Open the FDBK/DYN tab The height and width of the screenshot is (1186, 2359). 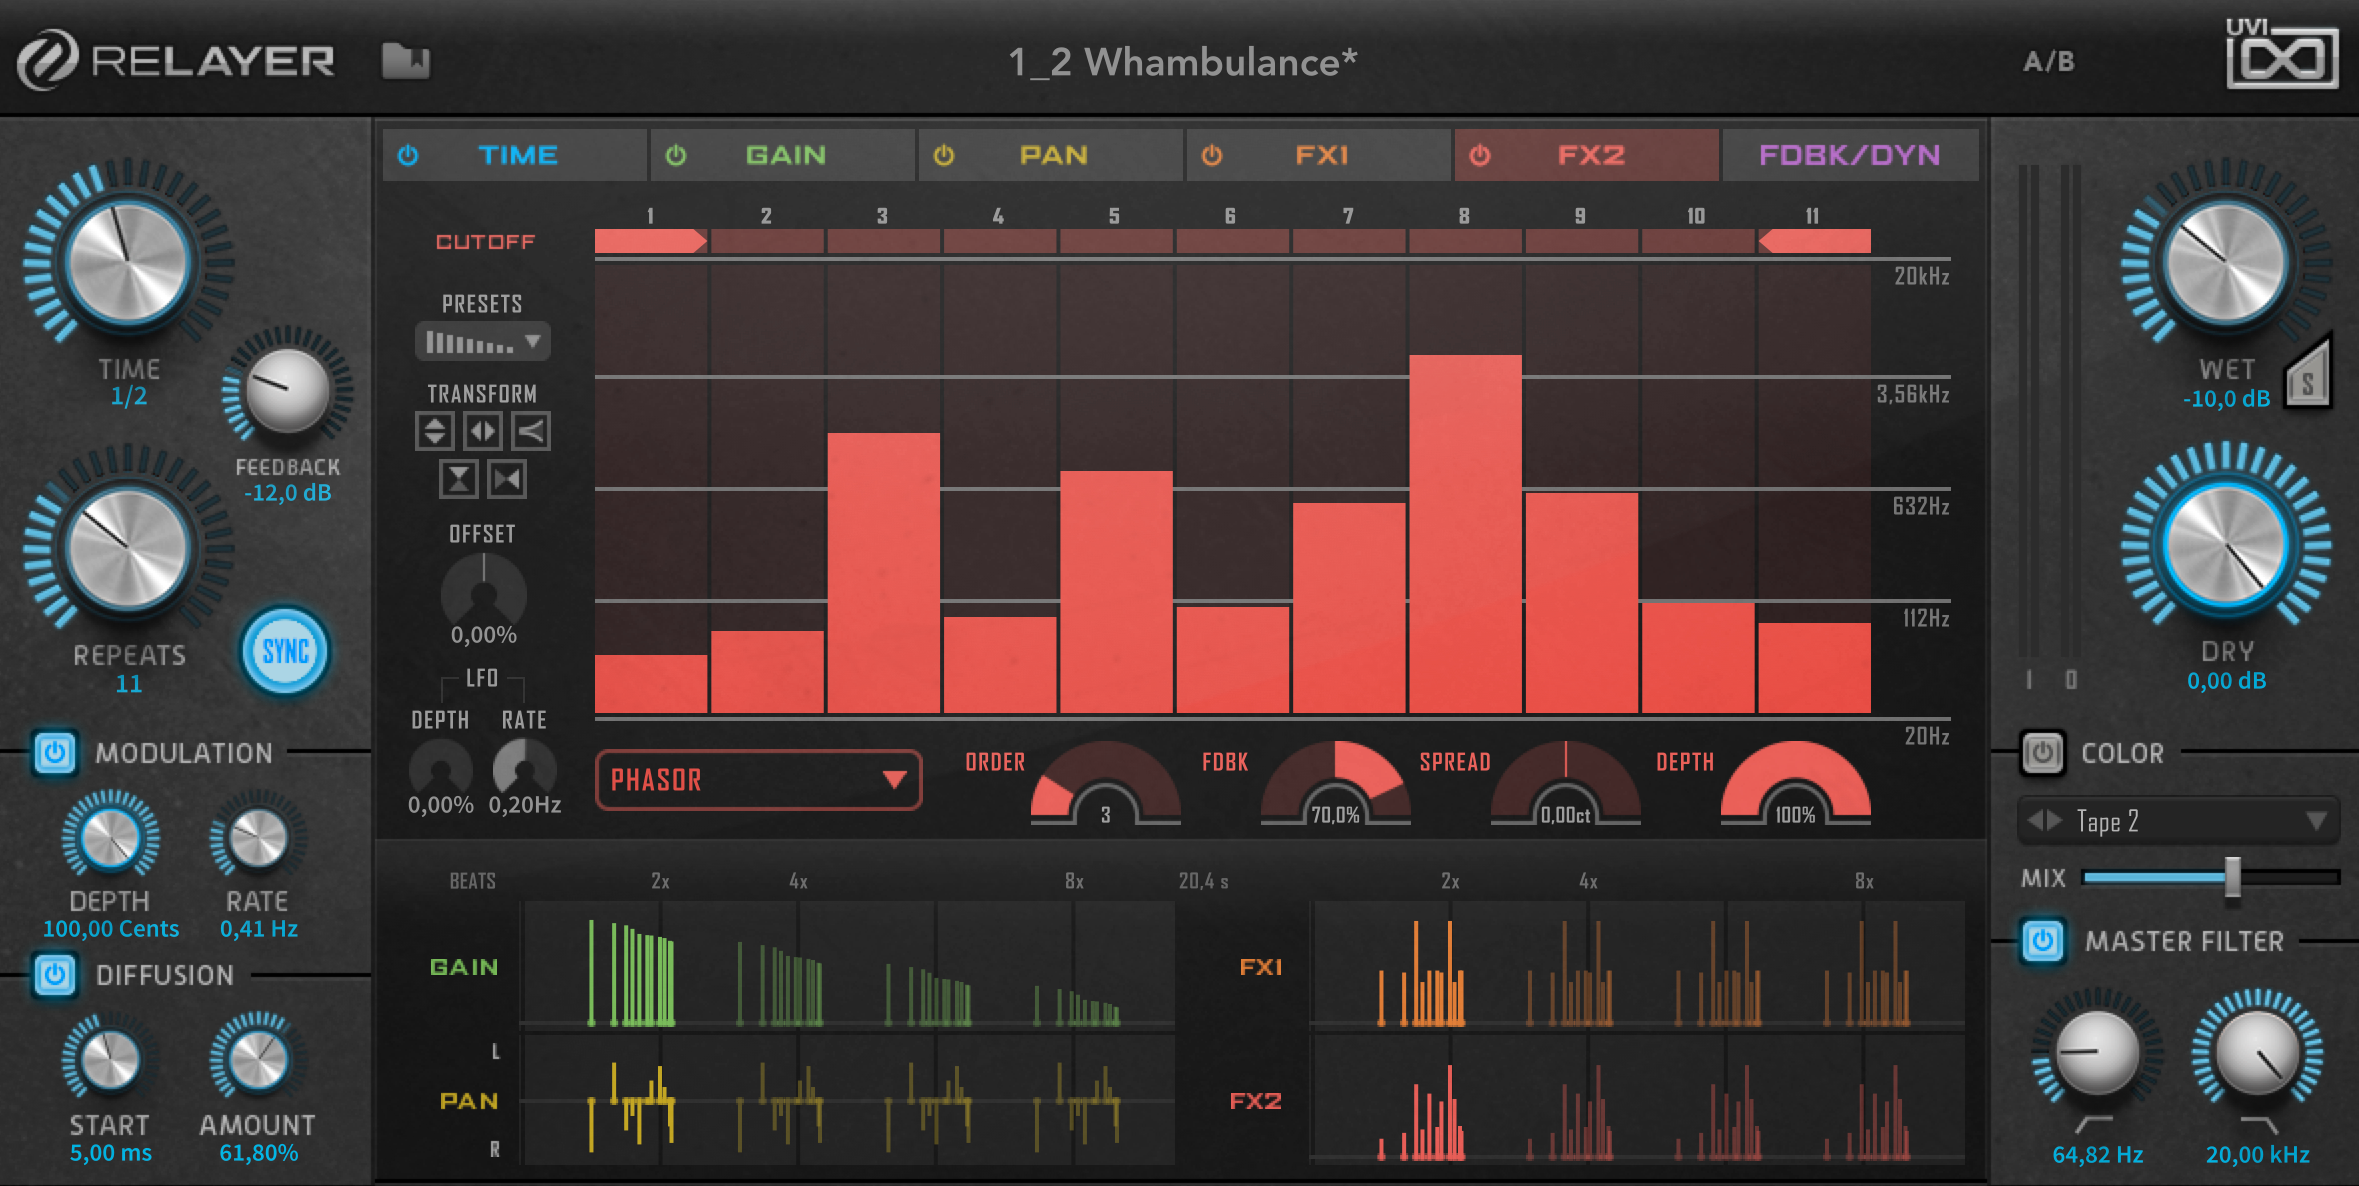tap(1849, 155)
